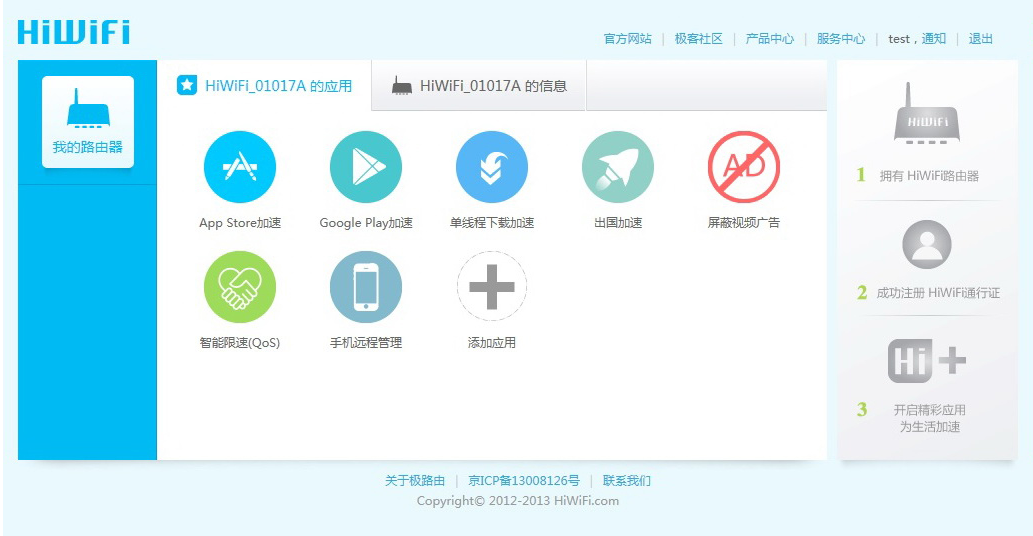Select 我的路由器 in the sidebar
Screen dimensions: 1033x536
[88, 122]
